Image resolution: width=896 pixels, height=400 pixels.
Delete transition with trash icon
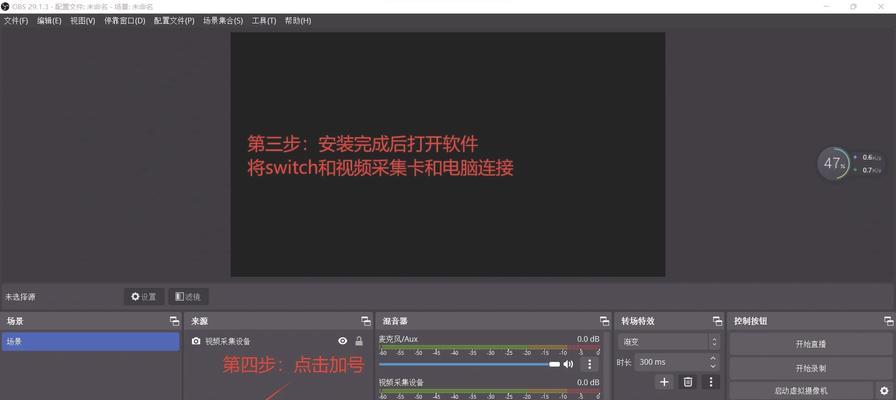pos(688,382)
